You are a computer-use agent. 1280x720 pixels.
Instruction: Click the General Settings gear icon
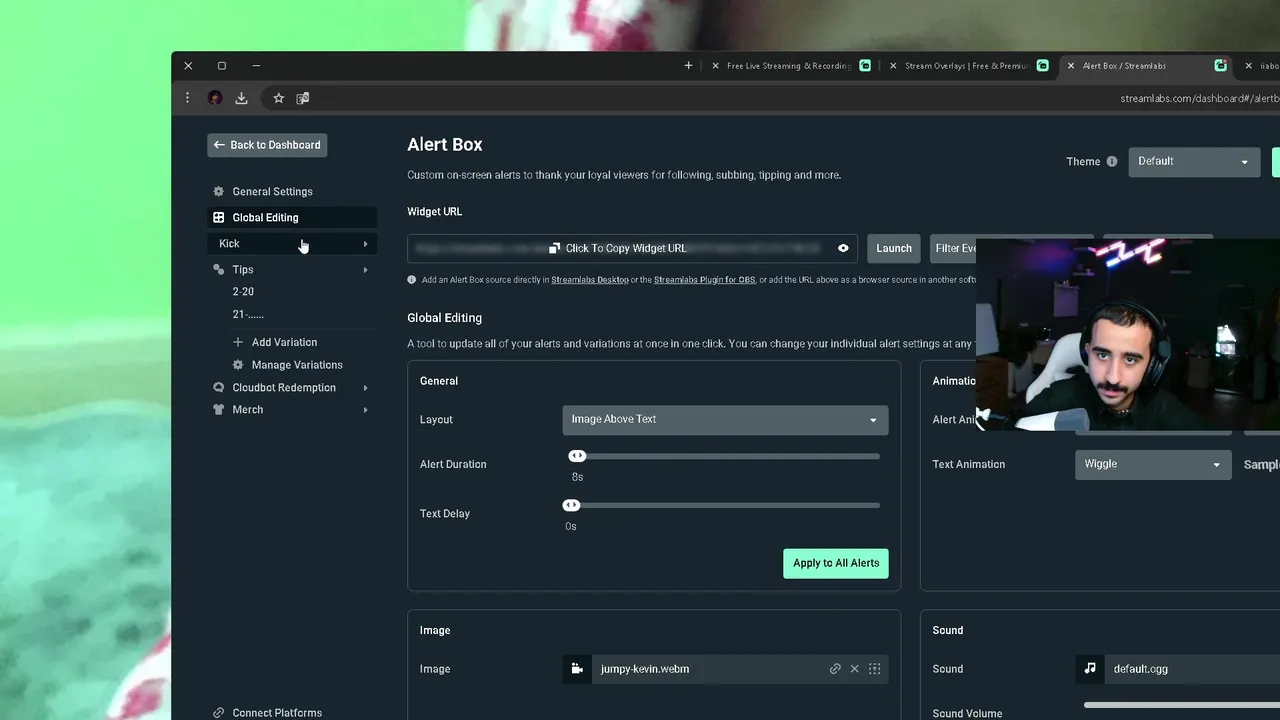pyautogui.click(x=218, y=191)
